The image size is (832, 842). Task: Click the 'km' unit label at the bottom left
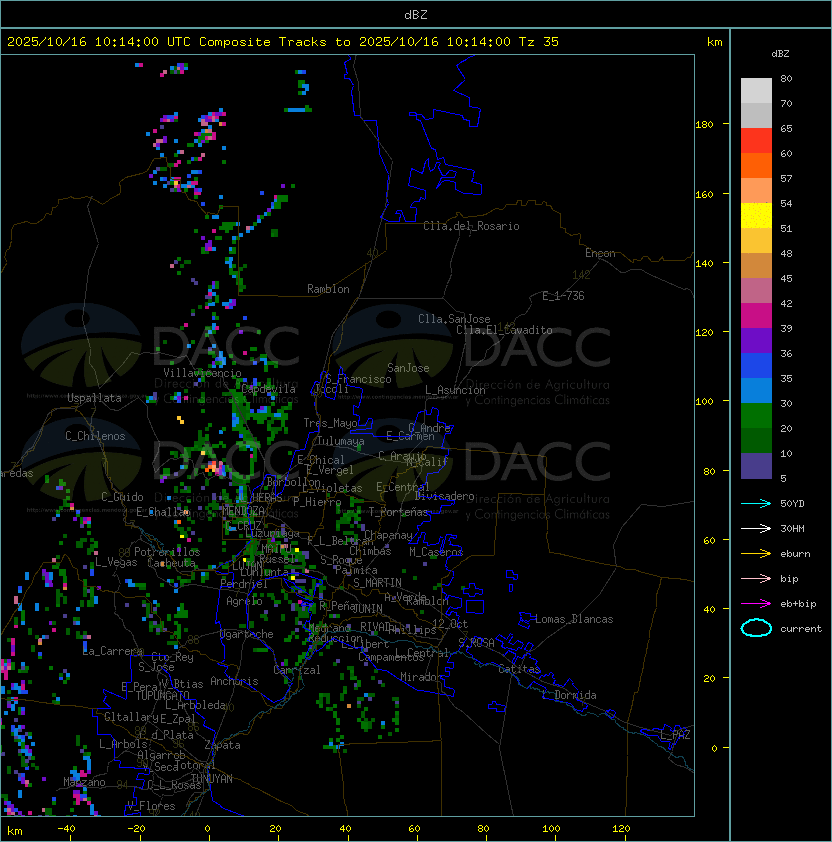(15, 831)
